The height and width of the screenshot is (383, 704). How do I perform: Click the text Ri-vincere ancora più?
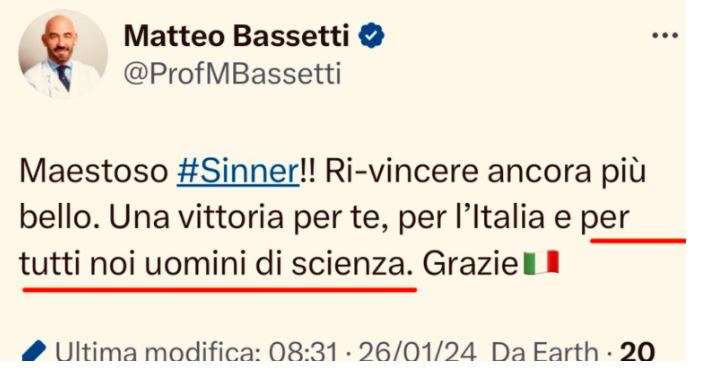tap(485, 172)
